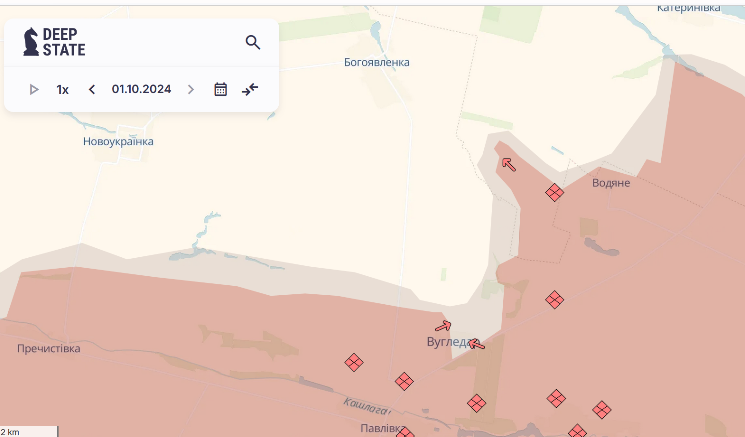745x437 pixels.
Task: Go to the previous date
Action: pos(92,89)
